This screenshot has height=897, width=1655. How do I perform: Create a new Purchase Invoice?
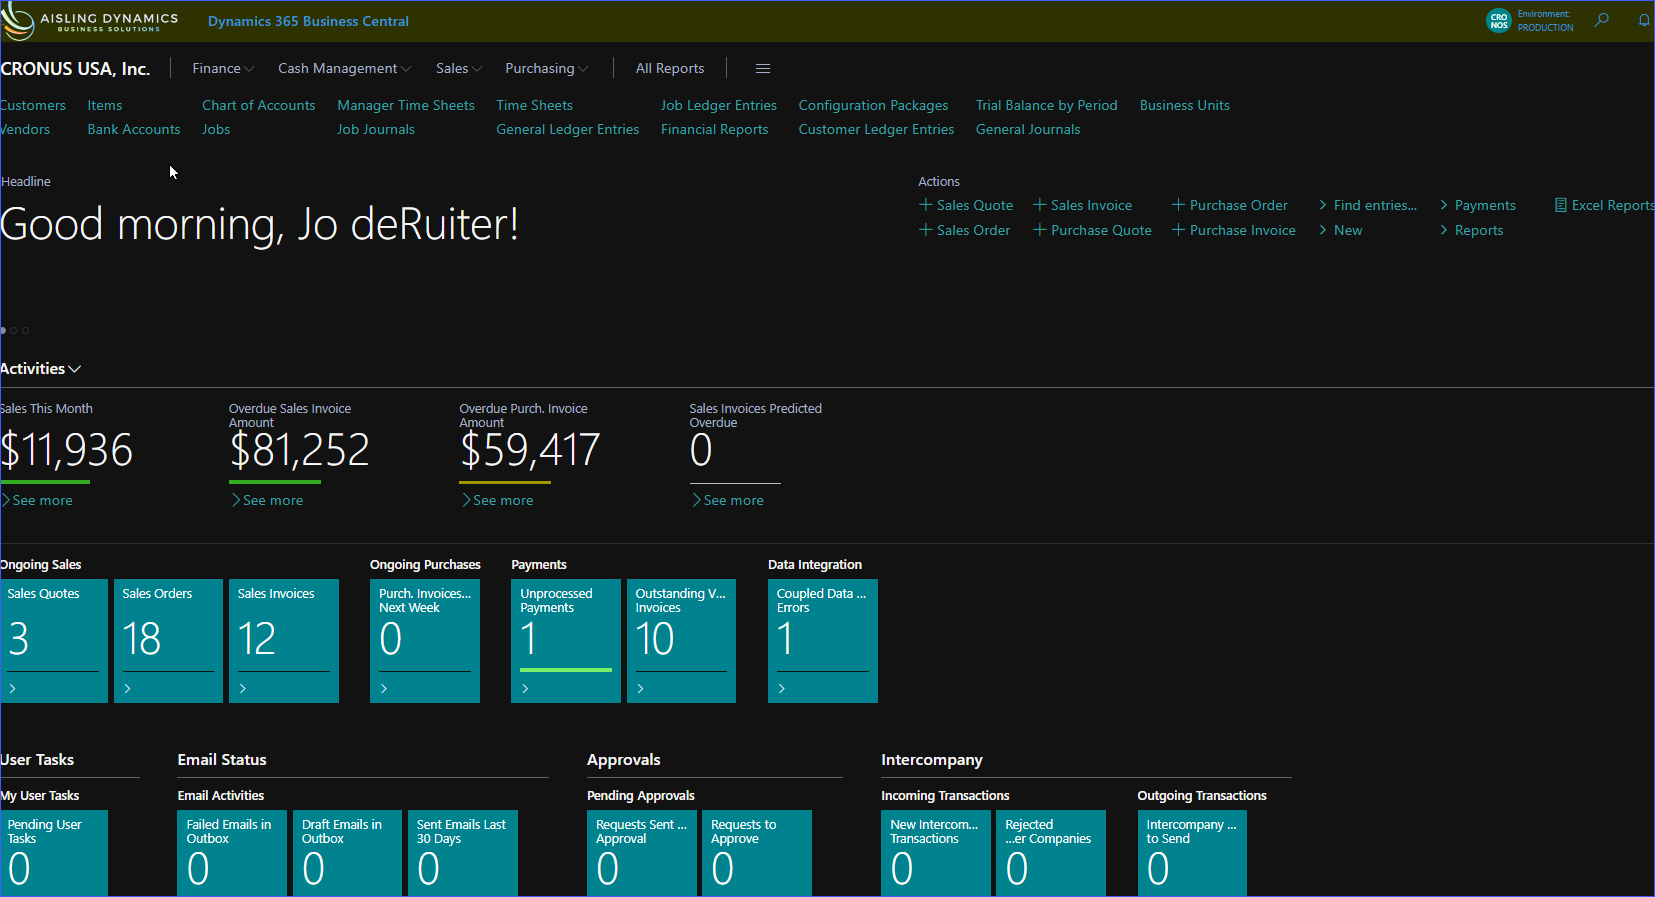pos(1234,230)
